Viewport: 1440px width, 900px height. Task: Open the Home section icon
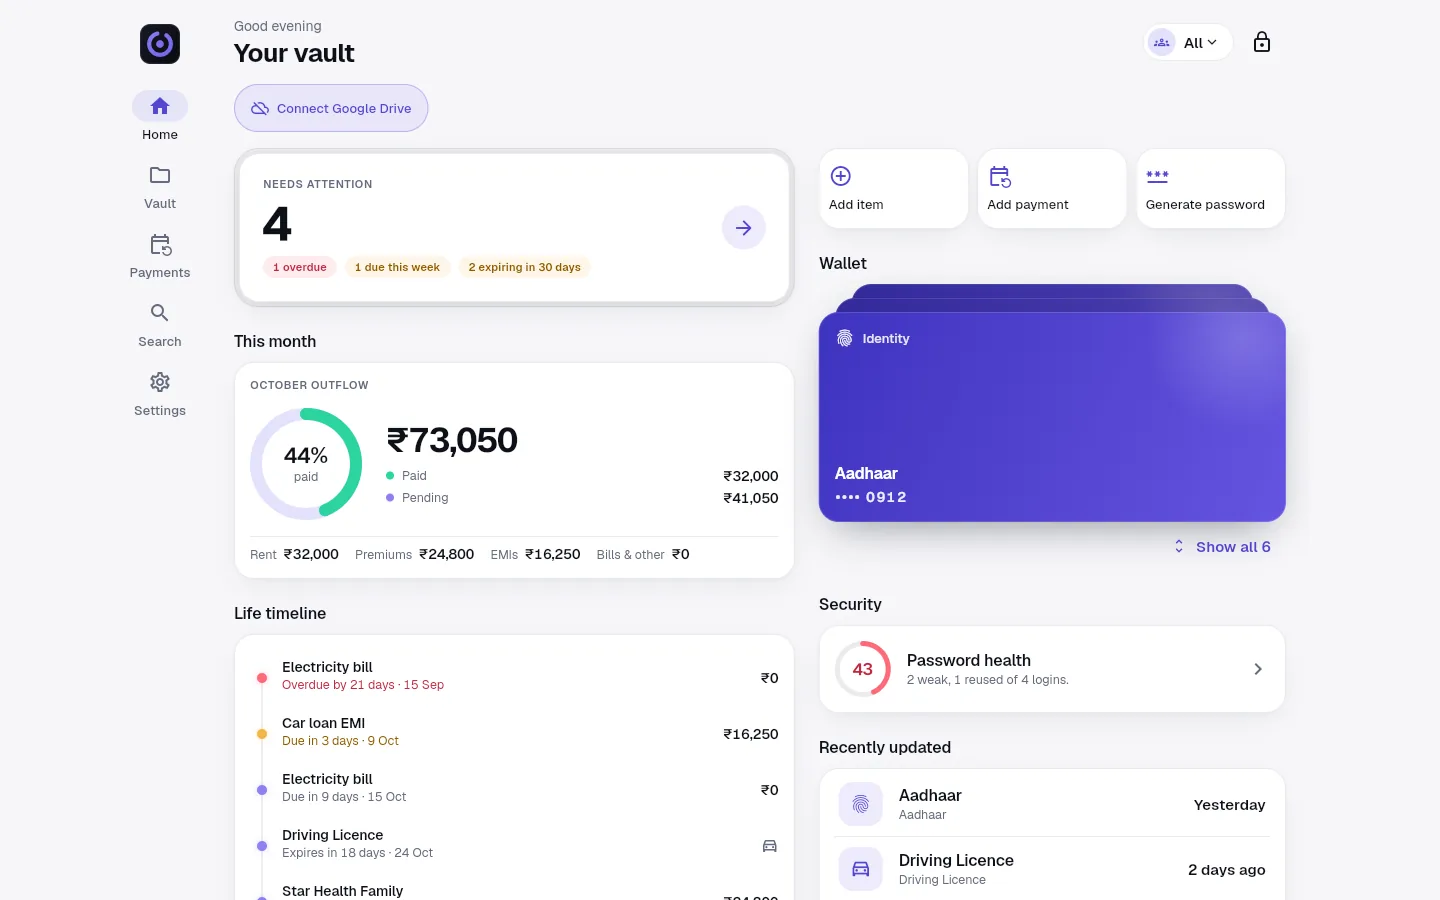pyautogui.click(x=160, y=106)
